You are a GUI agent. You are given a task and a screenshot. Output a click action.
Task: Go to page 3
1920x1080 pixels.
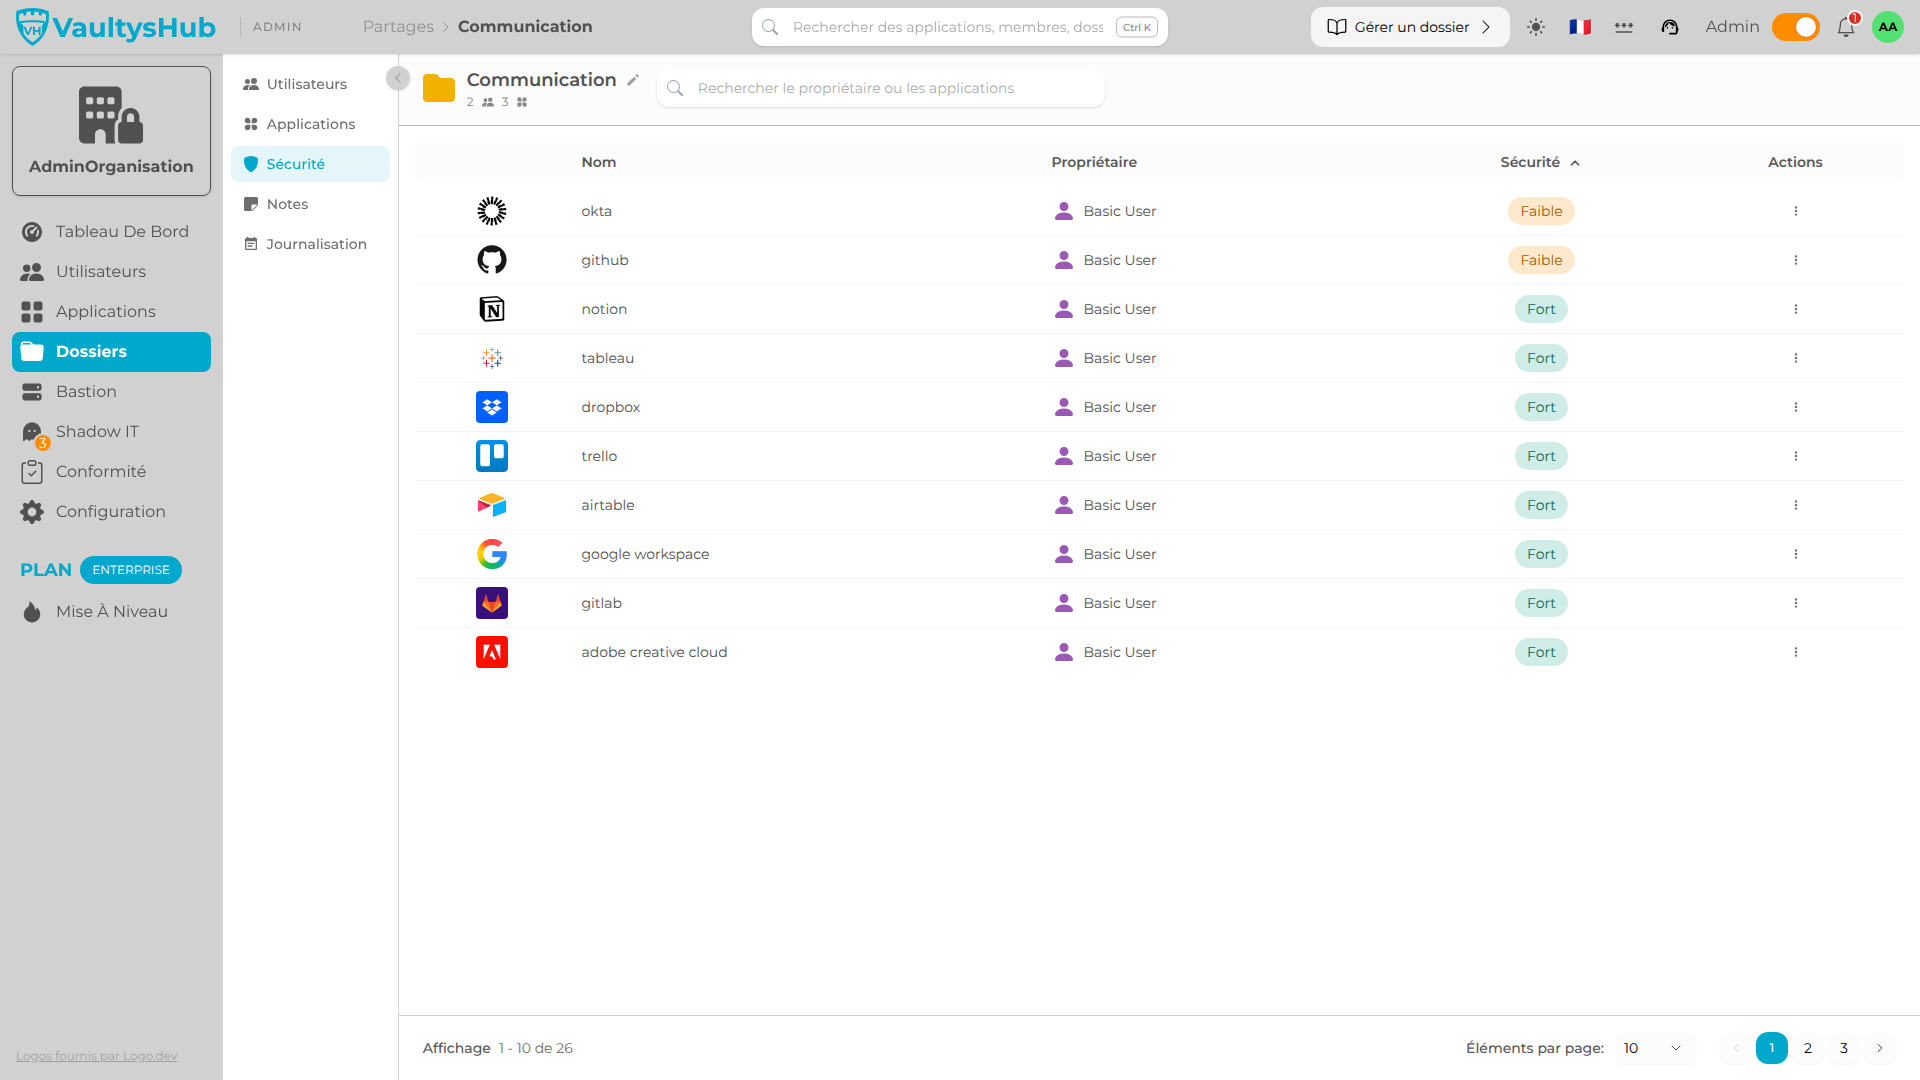coord(1844,1048)
